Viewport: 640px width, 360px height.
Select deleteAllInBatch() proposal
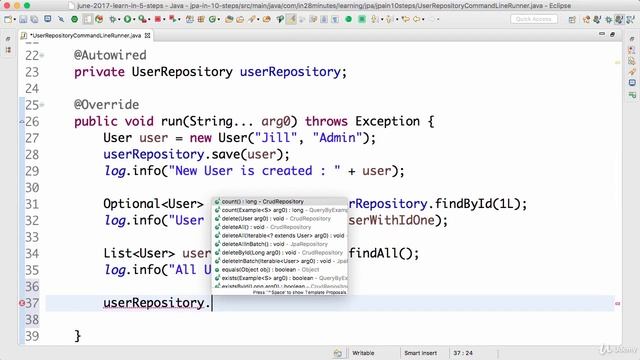pos(280,244)
